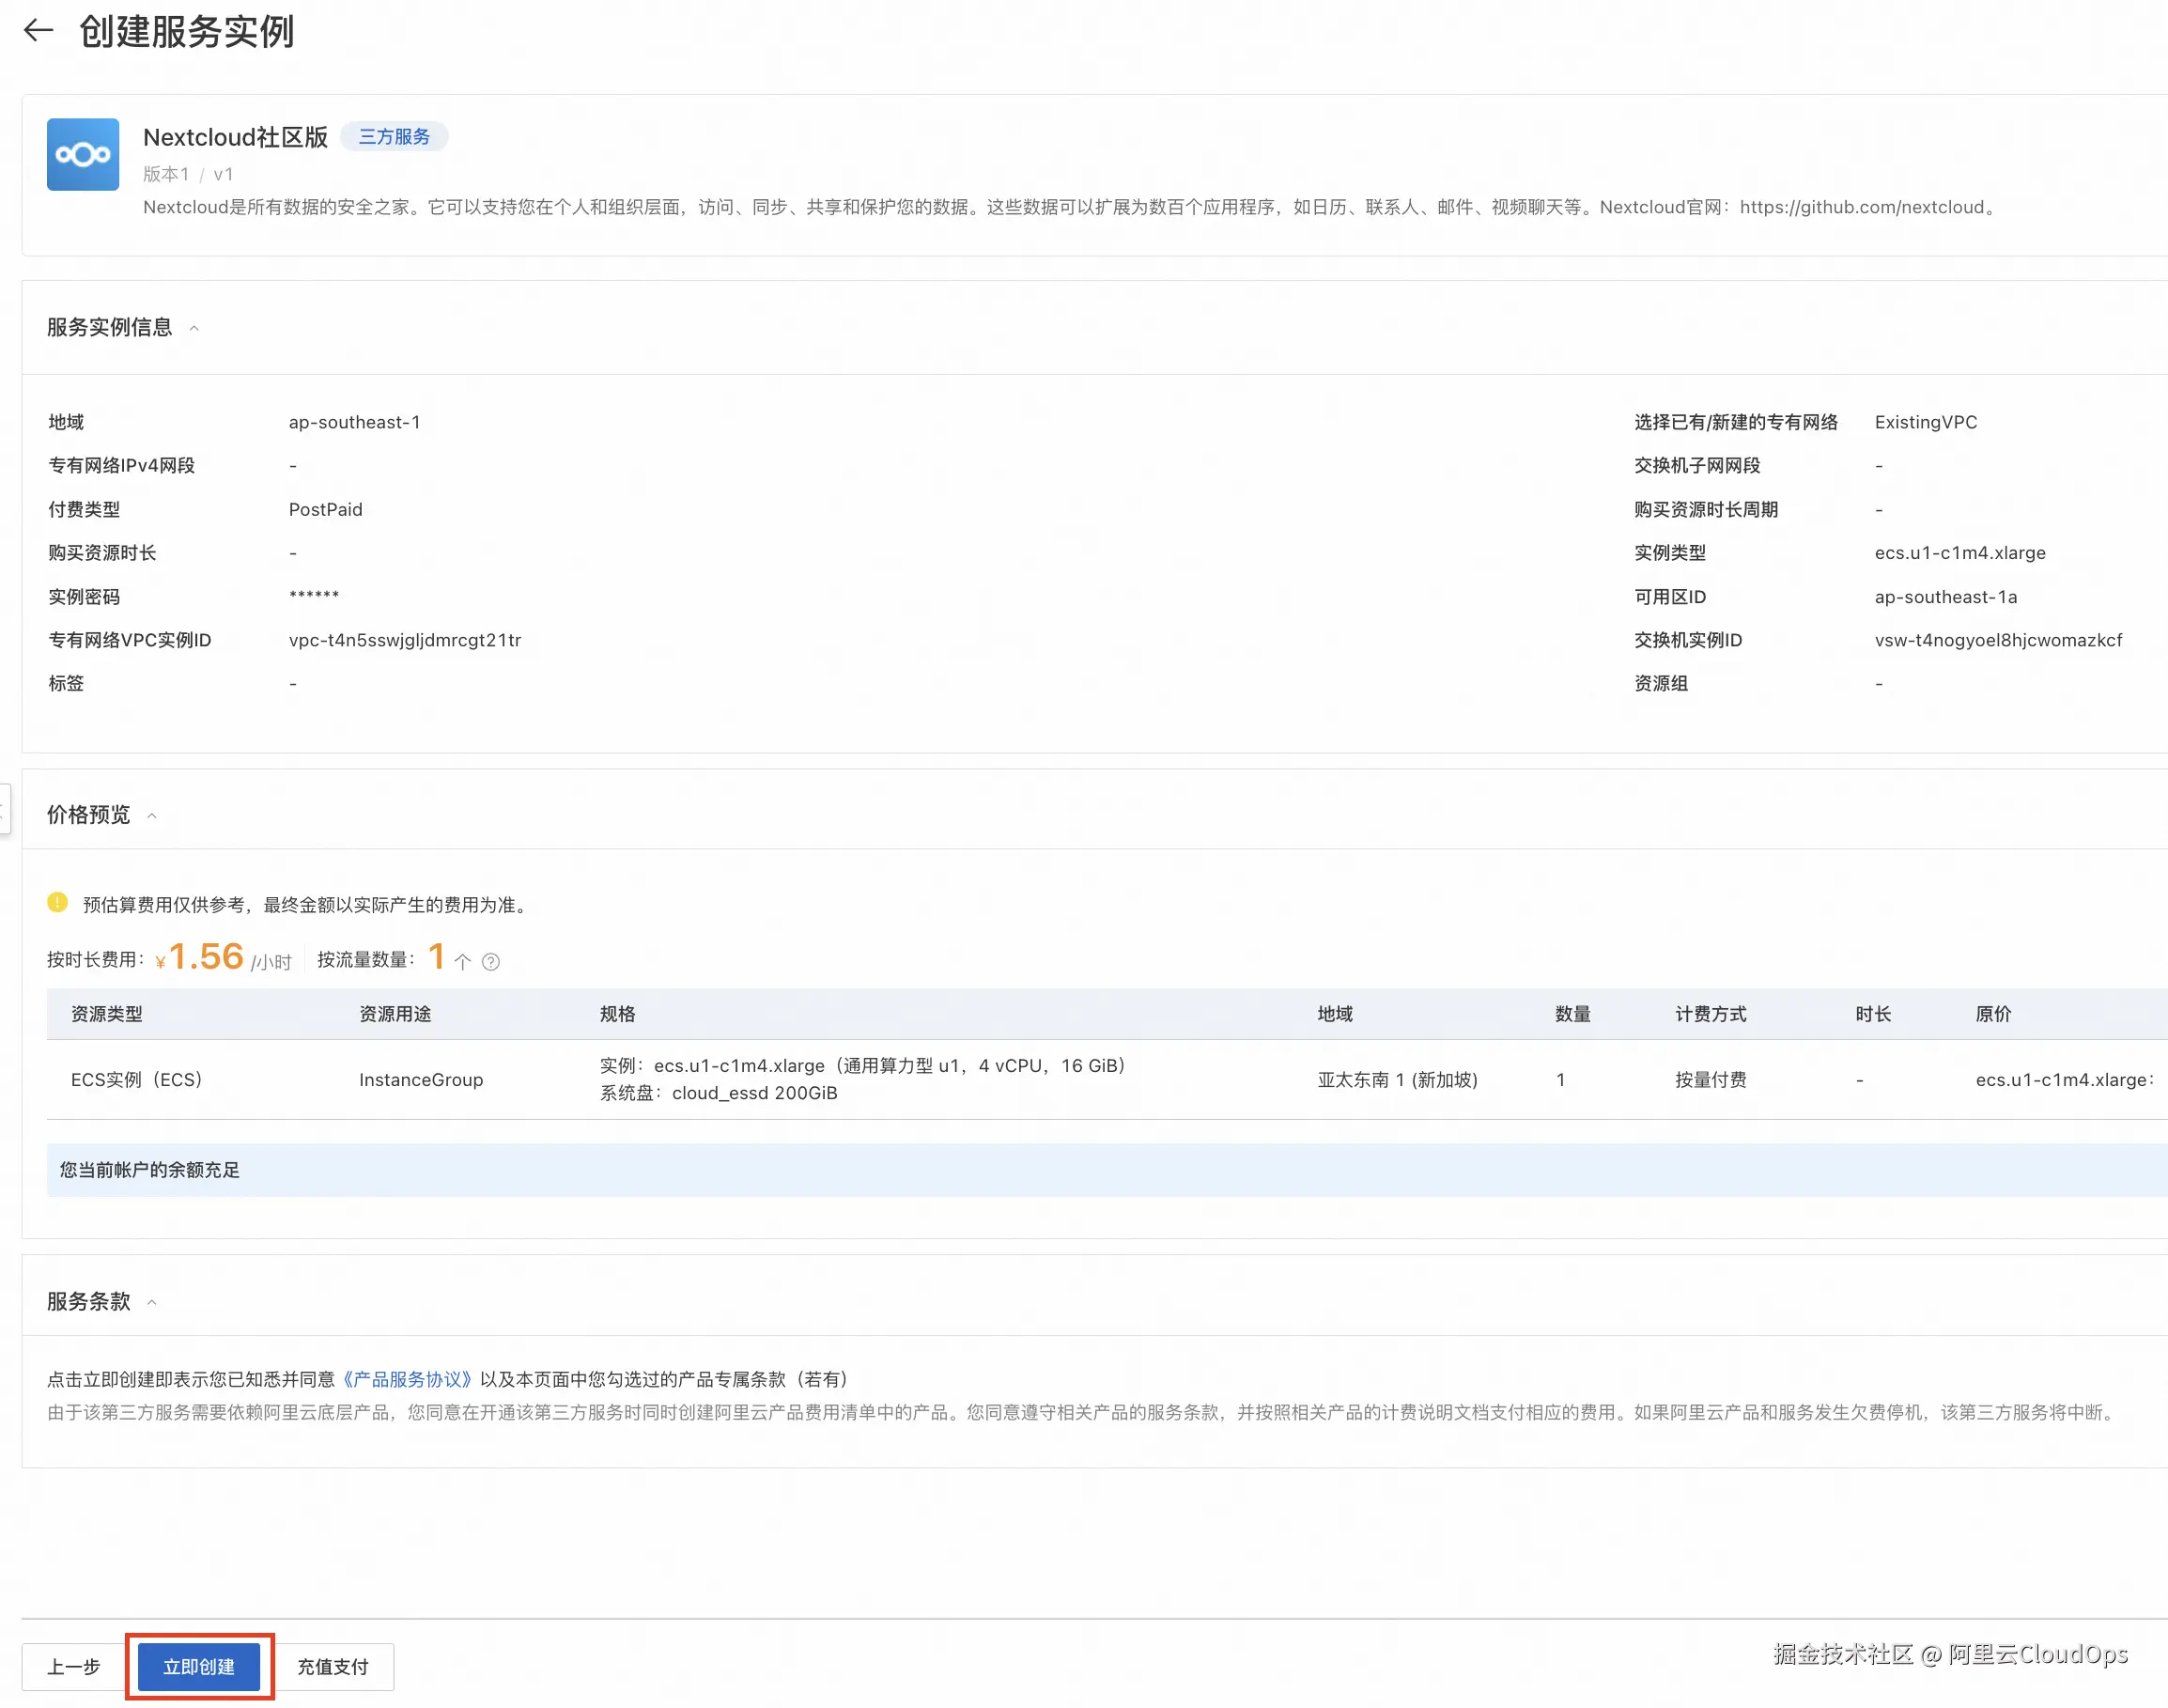Click the VPC instance ID value
The image size is (2168, 1708).
(x=405, y=640)
